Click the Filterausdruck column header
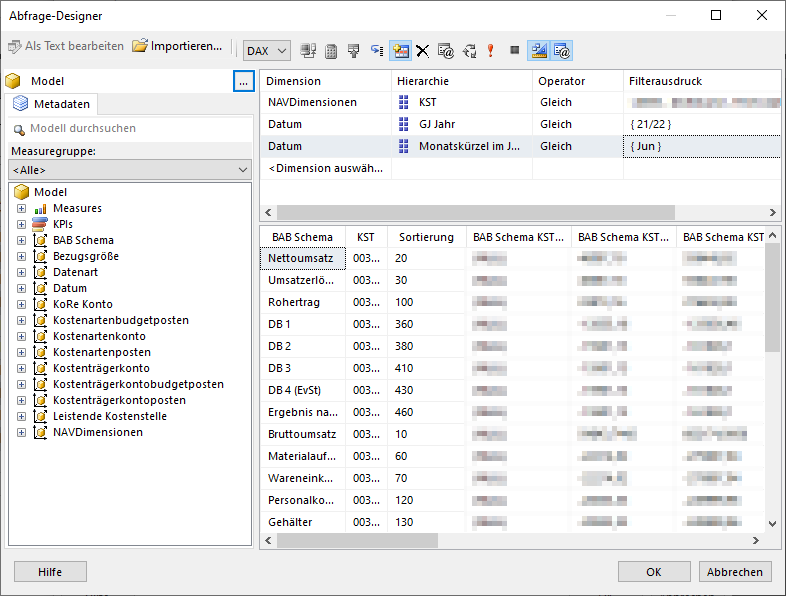 702,81
